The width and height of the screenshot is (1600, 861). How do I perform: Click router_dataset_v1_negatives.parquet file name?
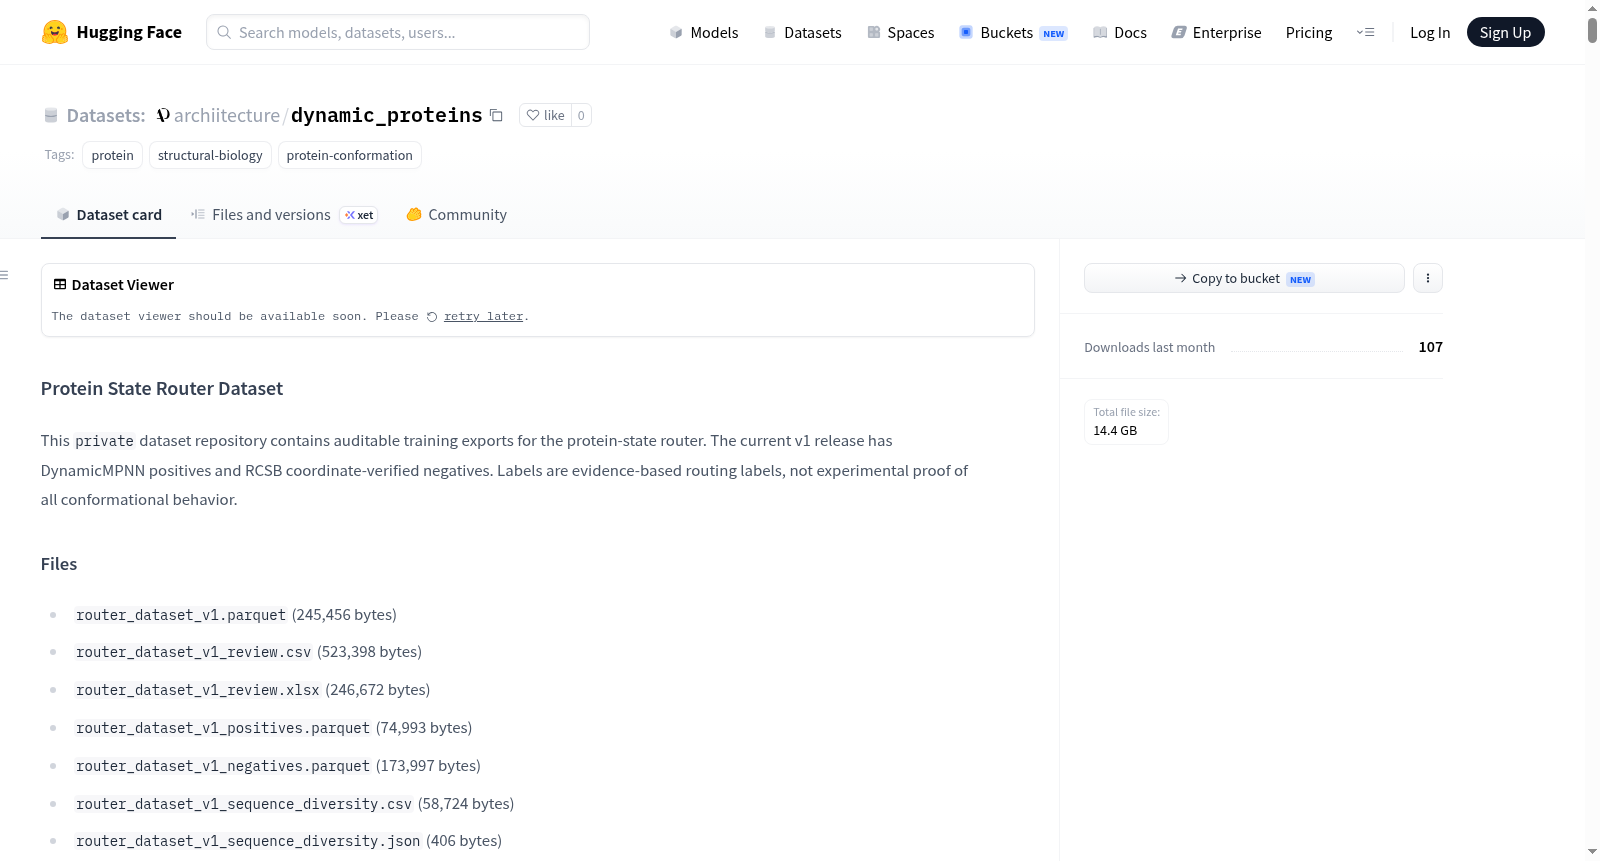click(x=223, y=766)
